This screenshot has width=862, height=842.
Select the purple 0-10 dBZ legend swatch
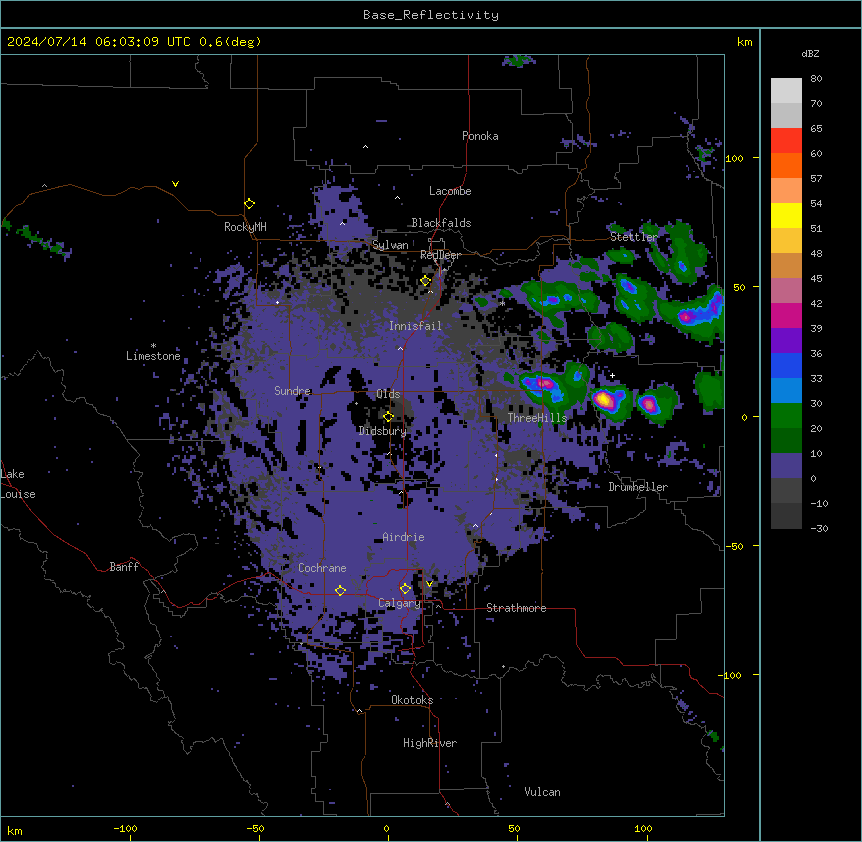[x=786, y=466]
